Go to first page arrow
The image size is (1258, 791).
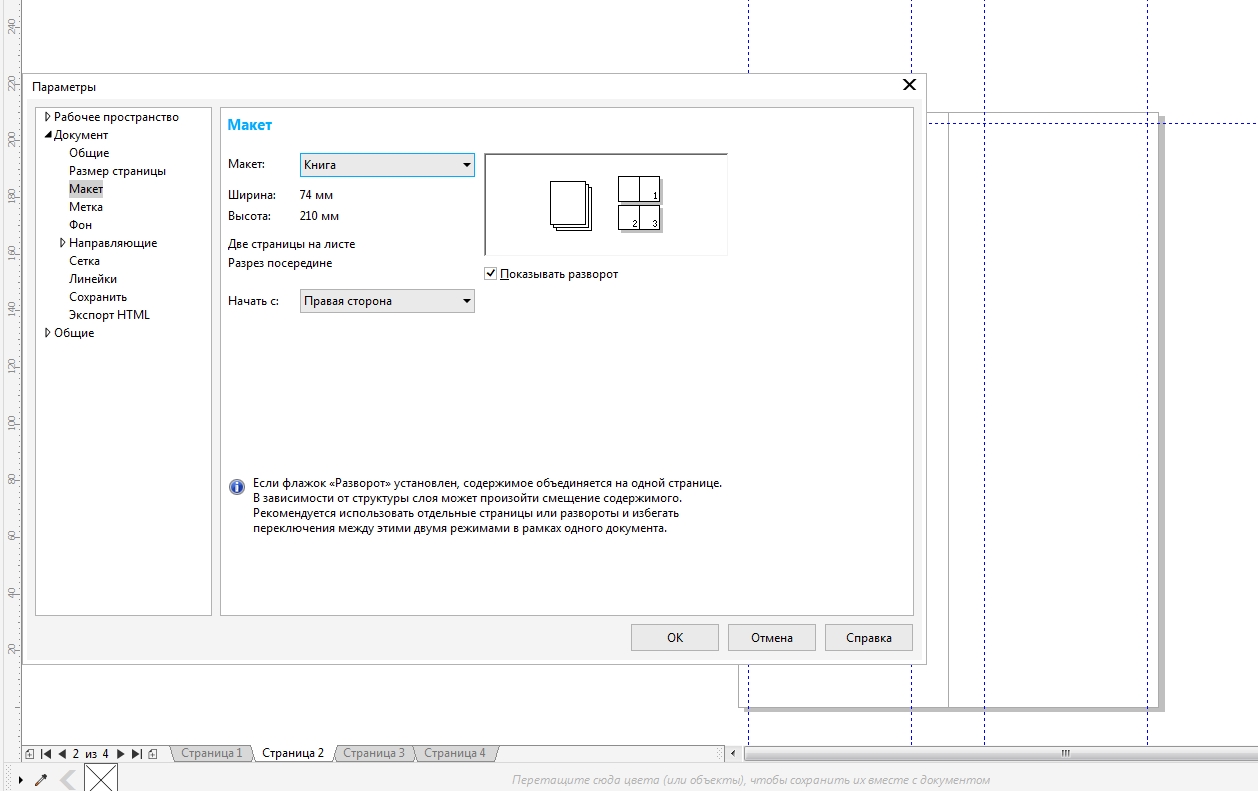pos(46,753)
